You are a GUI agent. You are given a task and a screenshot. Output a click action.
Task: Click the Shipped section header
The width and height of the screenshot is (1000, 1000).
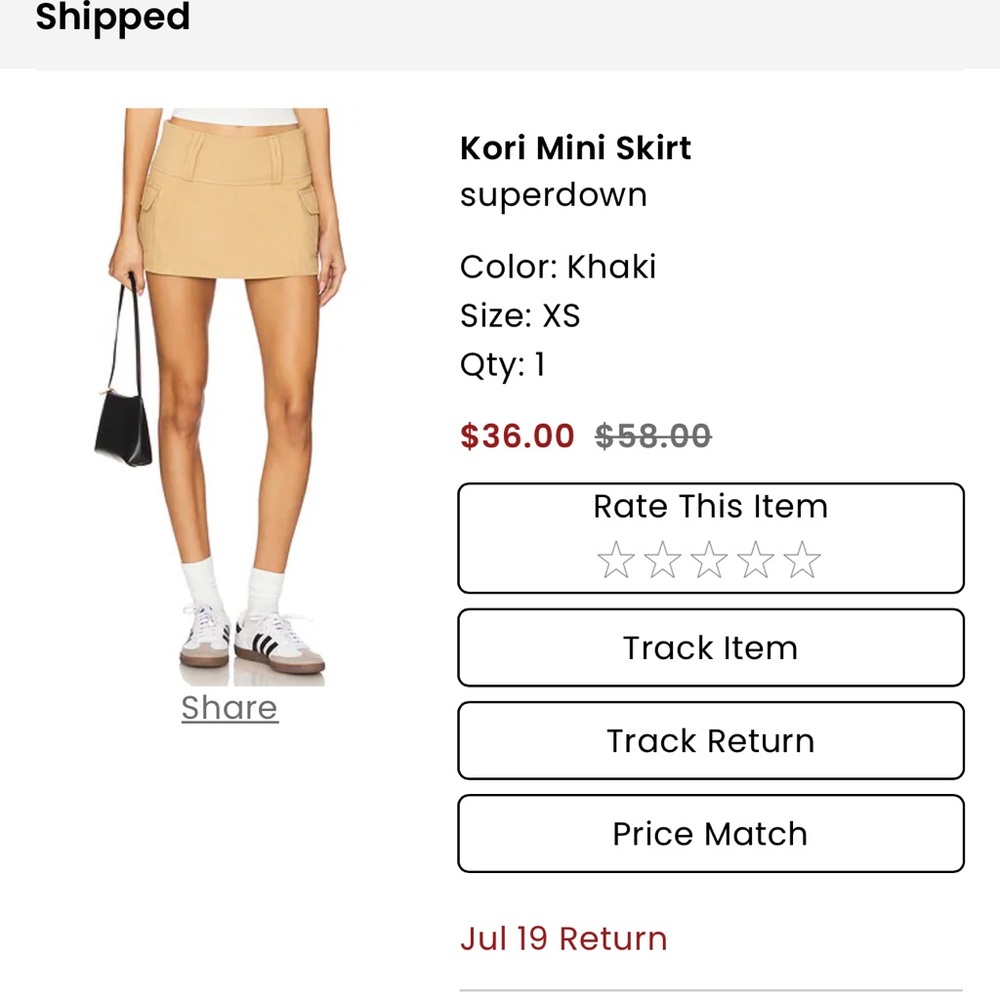[112, 17]
